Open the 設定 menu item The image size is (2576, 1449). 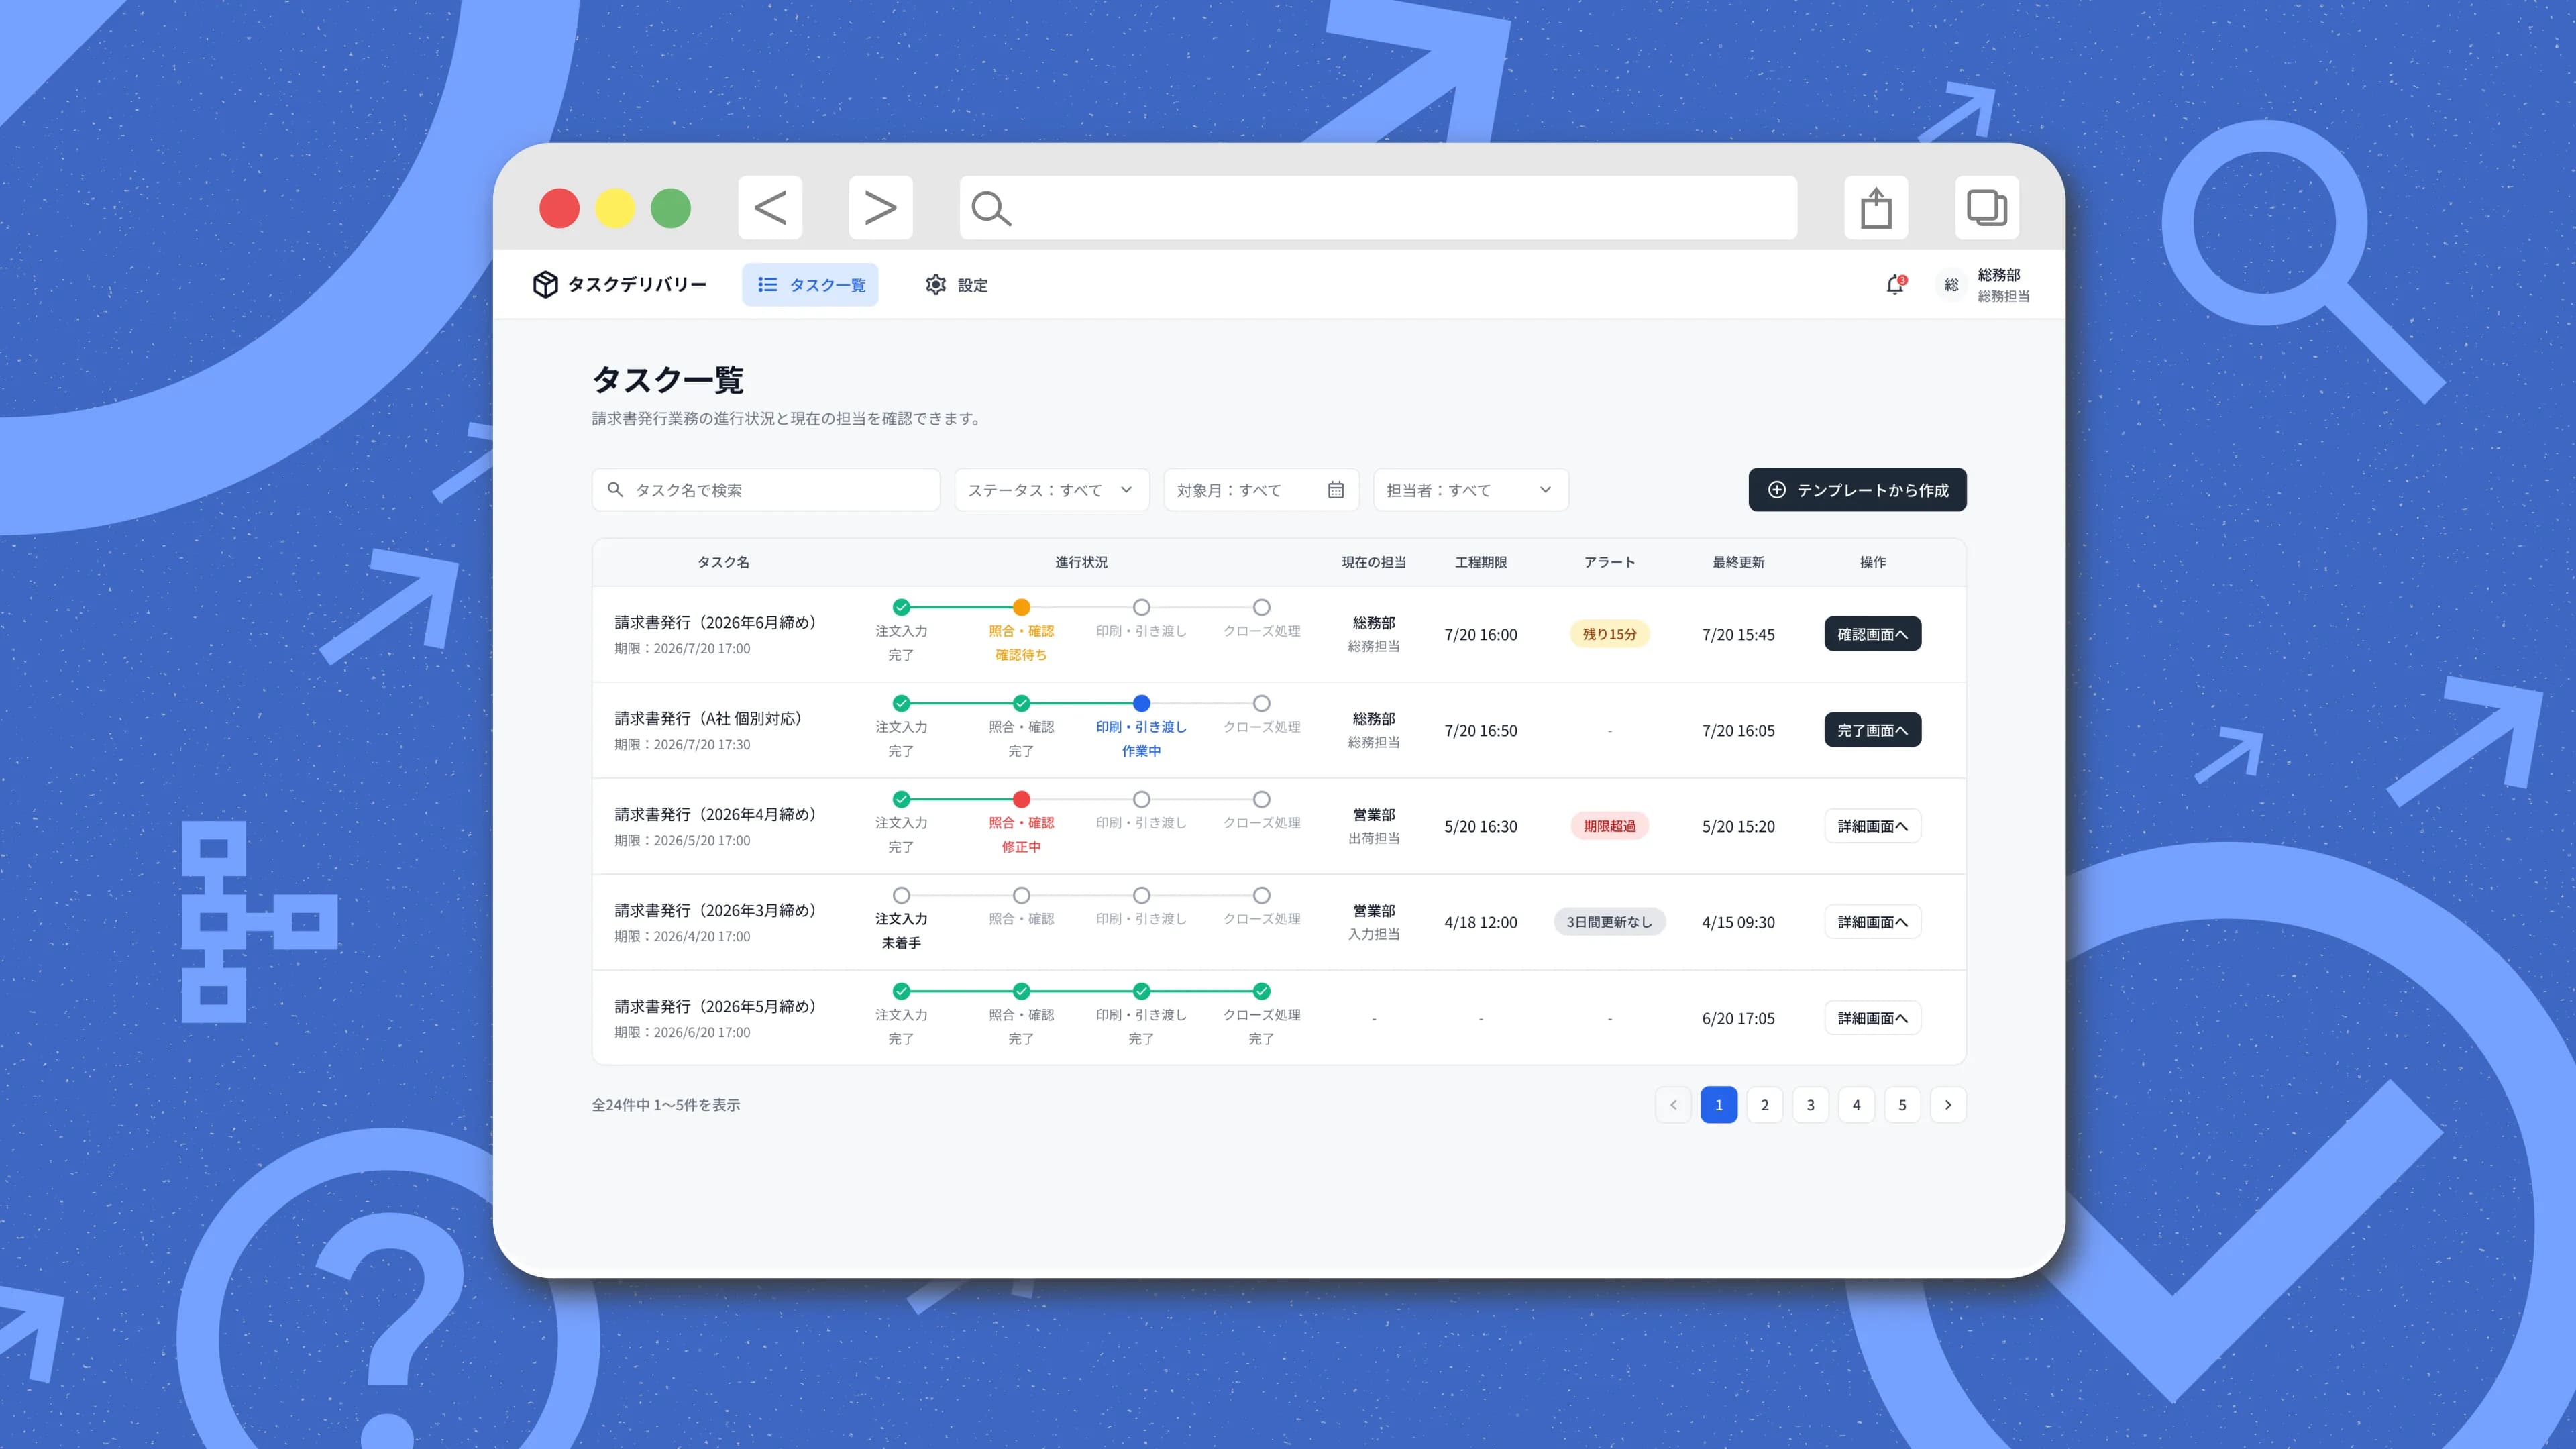(956, 285)
